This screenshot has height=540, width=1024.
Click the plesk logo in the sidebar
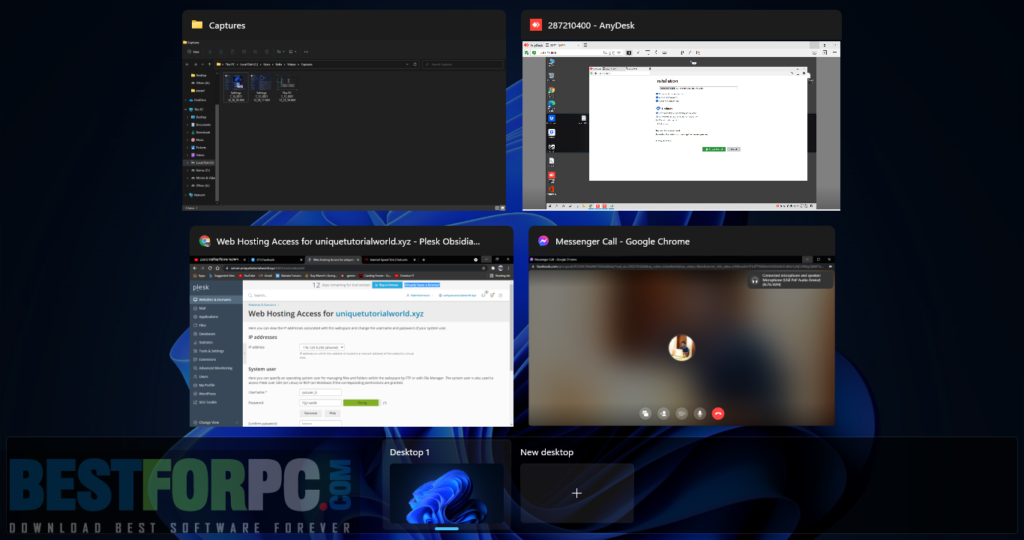tap(201, 287)
